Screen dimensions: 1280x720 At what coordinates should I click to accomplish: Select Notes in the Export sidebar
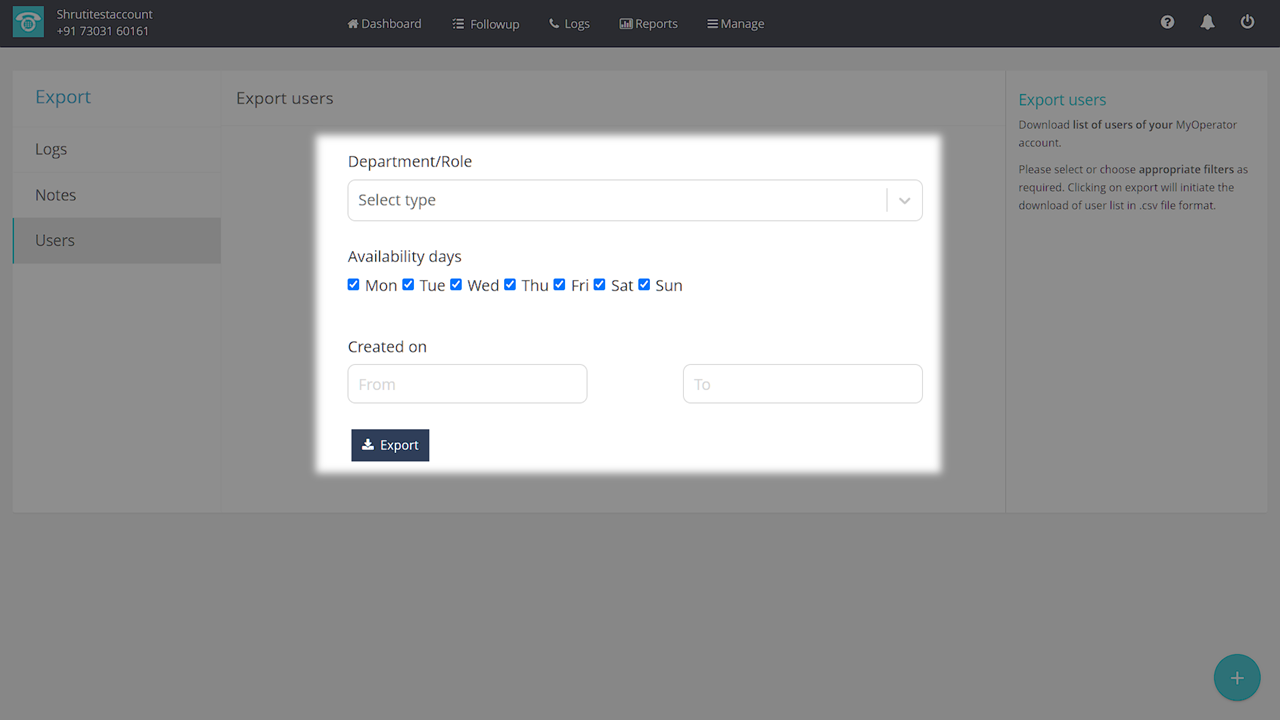click(56, 195)
